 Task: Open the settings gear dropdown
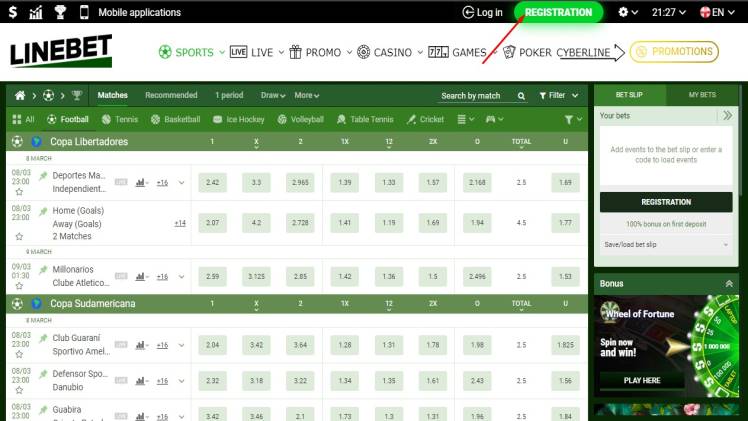point(628,12)
